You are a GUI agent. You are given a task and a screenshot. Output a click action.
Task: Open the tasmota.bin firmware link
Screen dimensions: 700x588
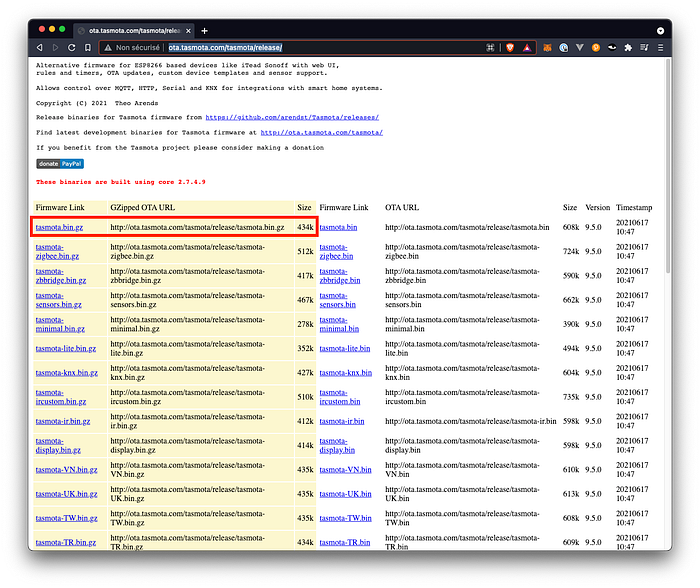(338, 227)
